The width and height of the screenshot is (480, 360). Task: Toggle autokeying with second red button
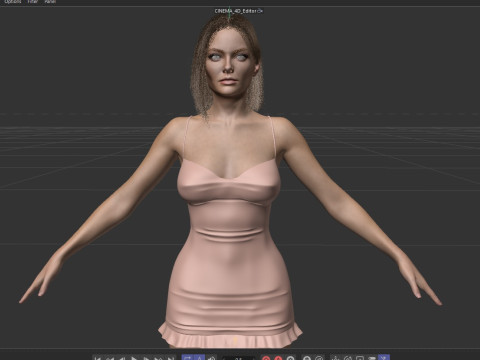[x=278, y=358]
